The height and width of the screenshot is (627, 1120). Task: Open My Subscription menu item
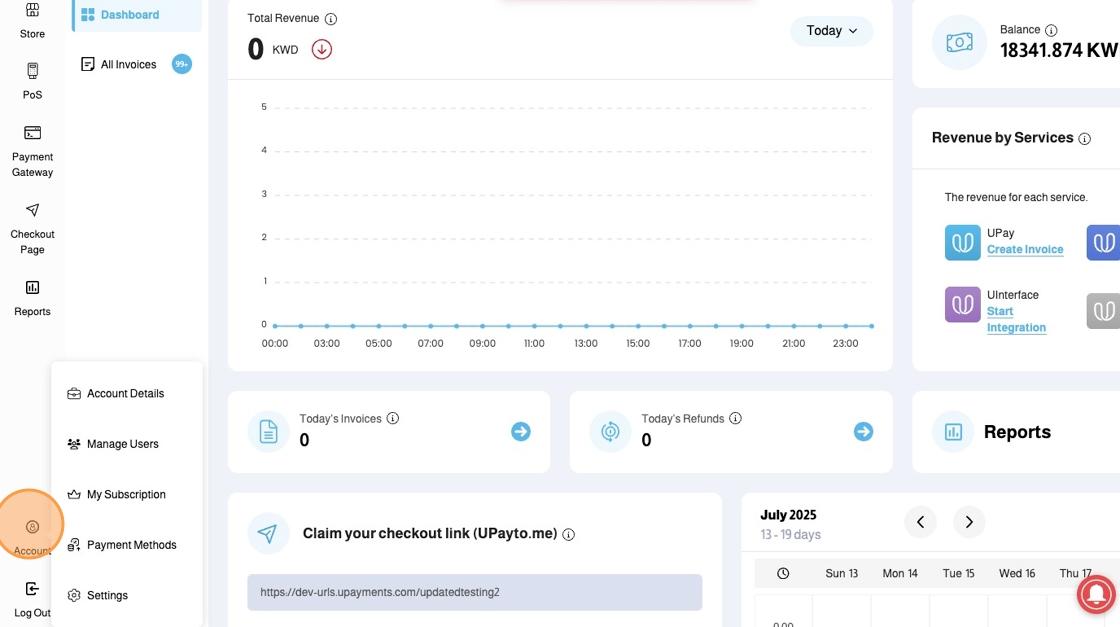point(126,495)
